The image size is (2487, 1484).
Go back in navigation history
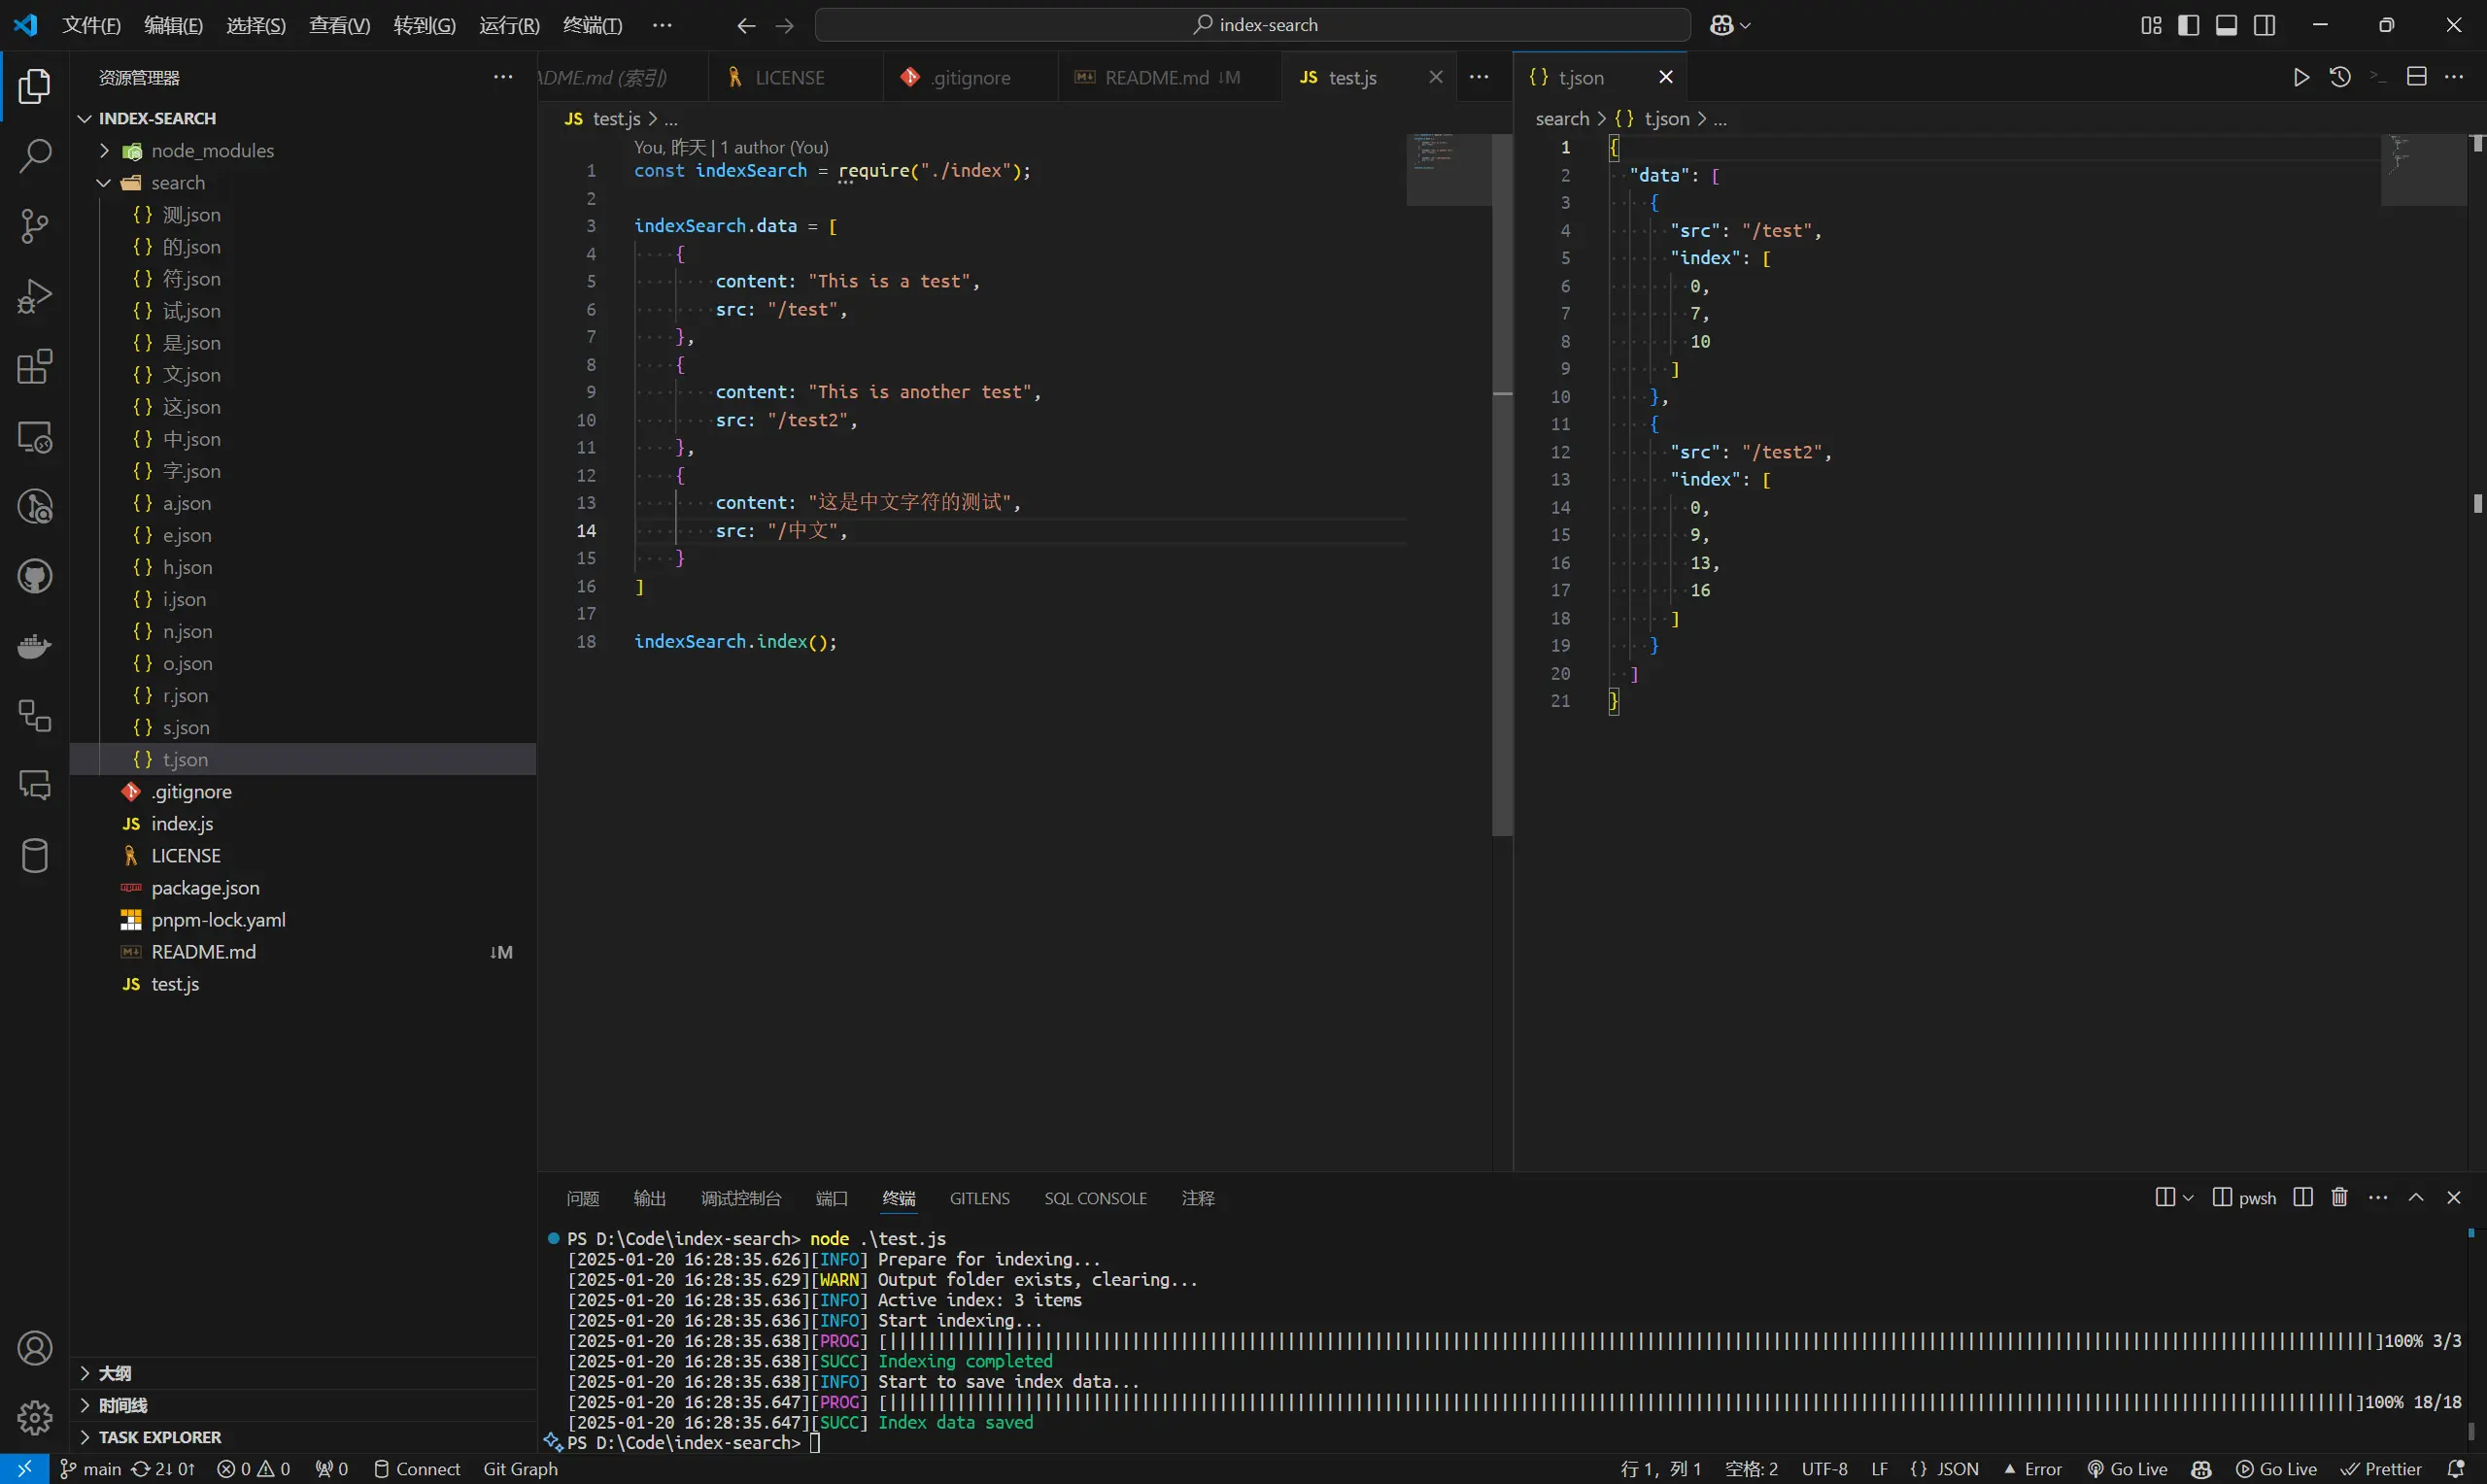(x=746, y=26)
